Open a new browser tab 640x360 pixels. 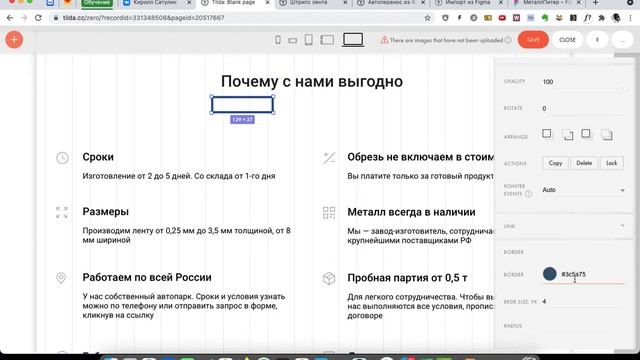coord(596,3)
